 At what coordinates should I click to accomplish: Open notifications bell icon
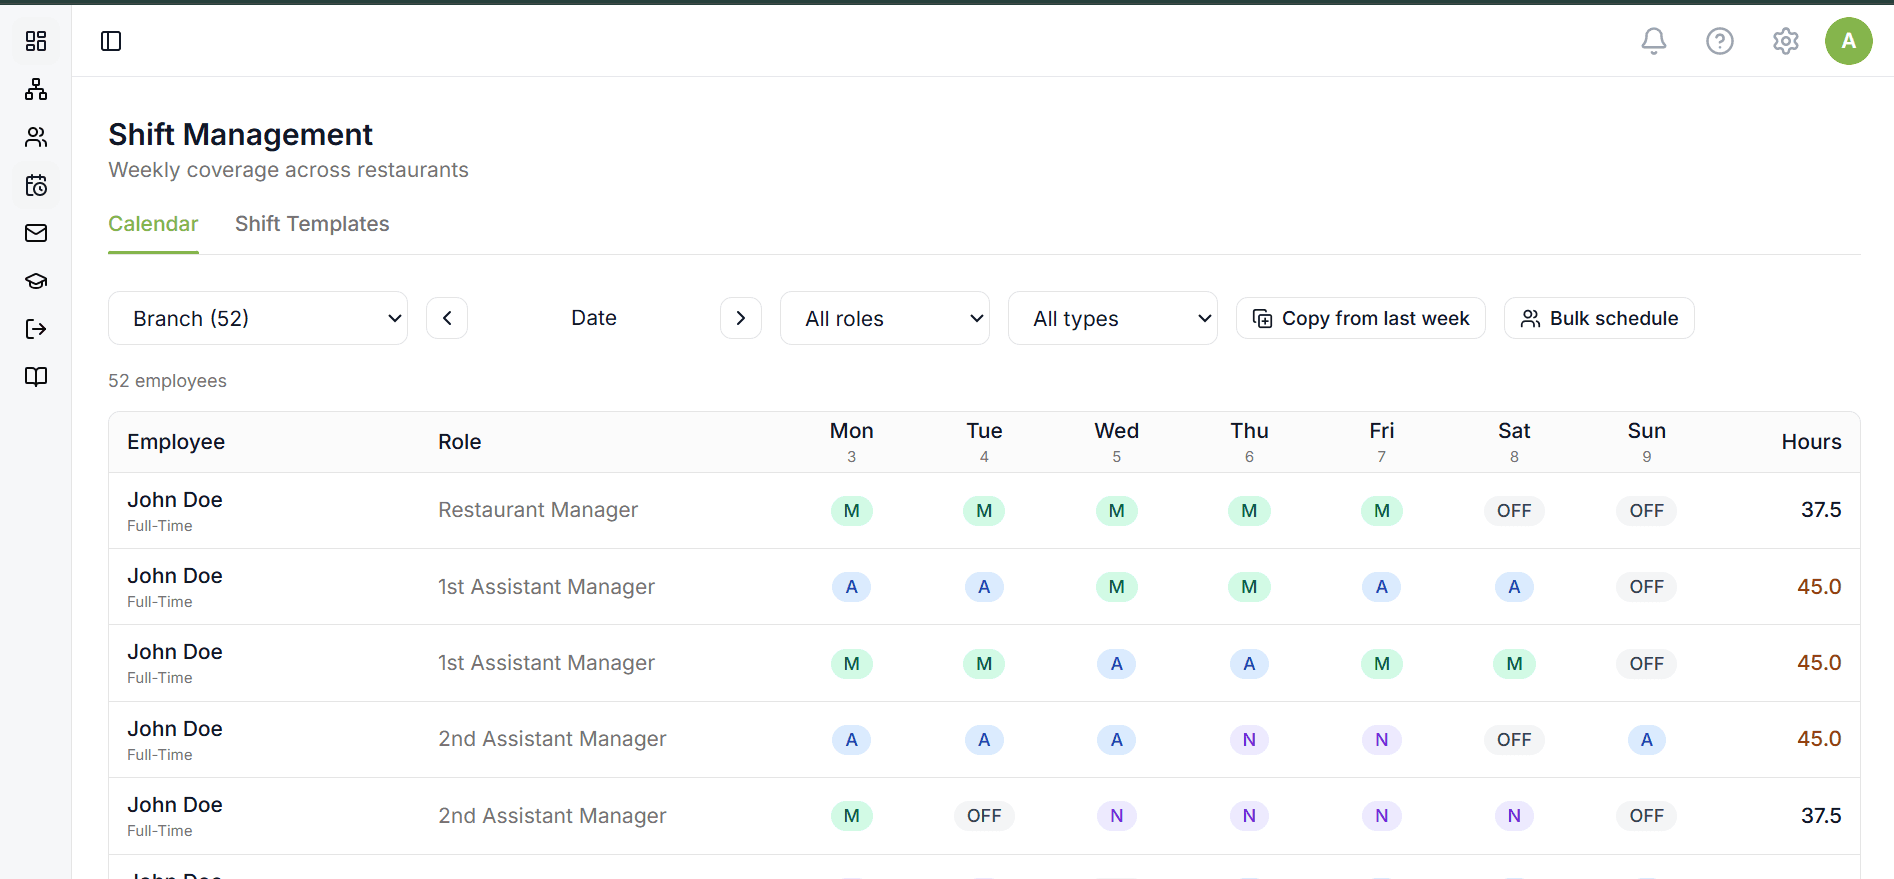(1654, 41)
